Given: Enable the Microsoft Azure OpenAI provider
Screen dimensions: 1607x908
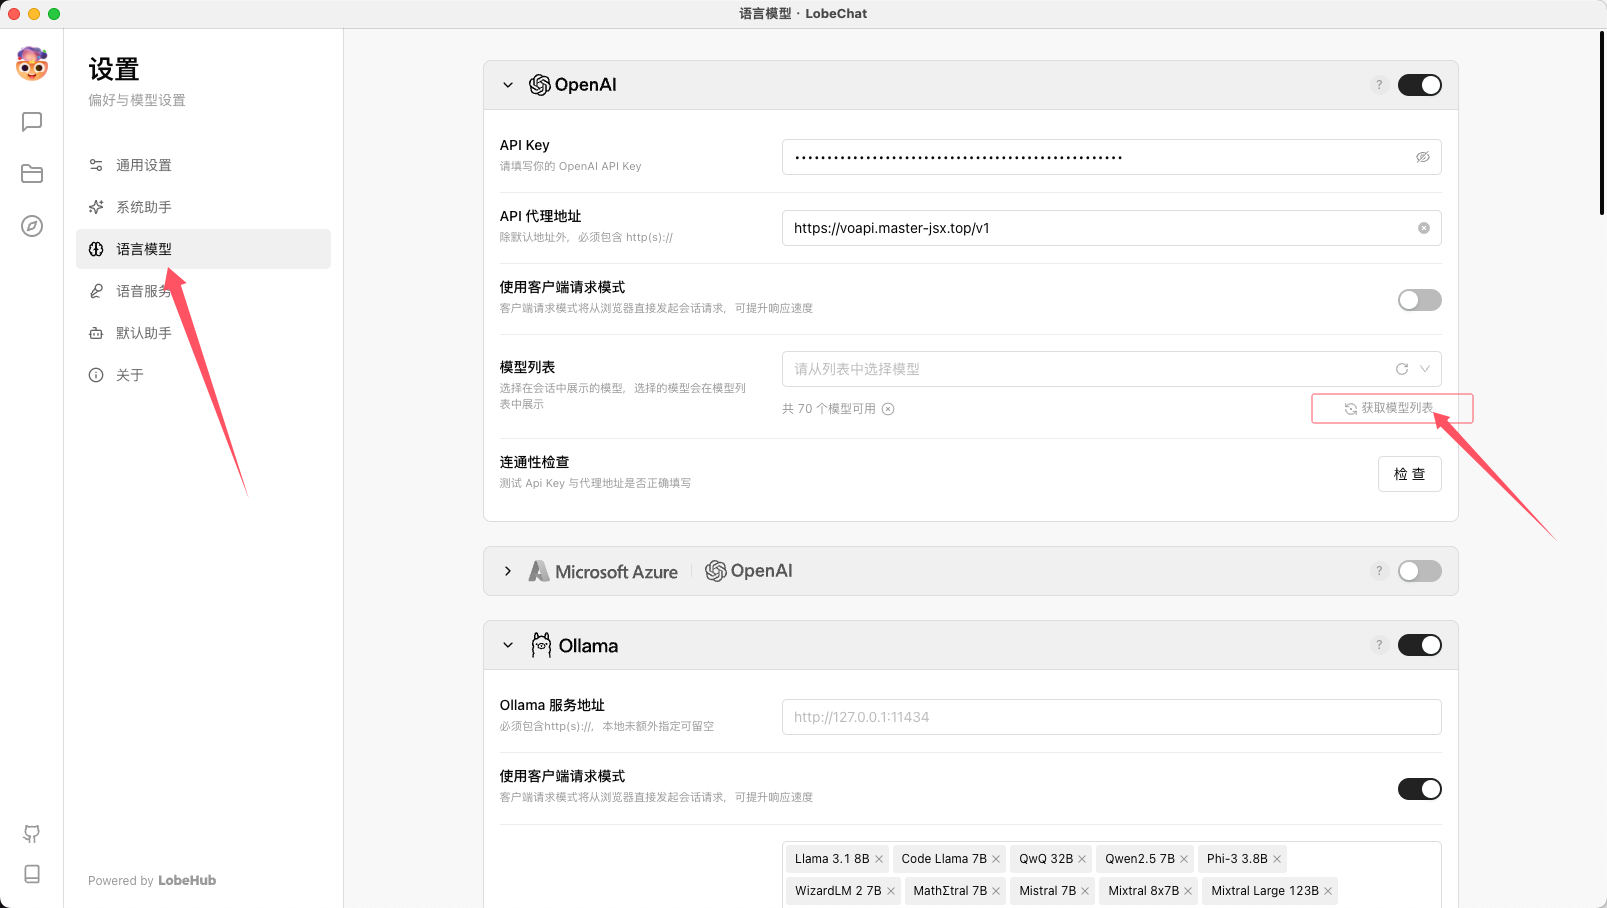Looking at the screenshot, I should 1420,571.
